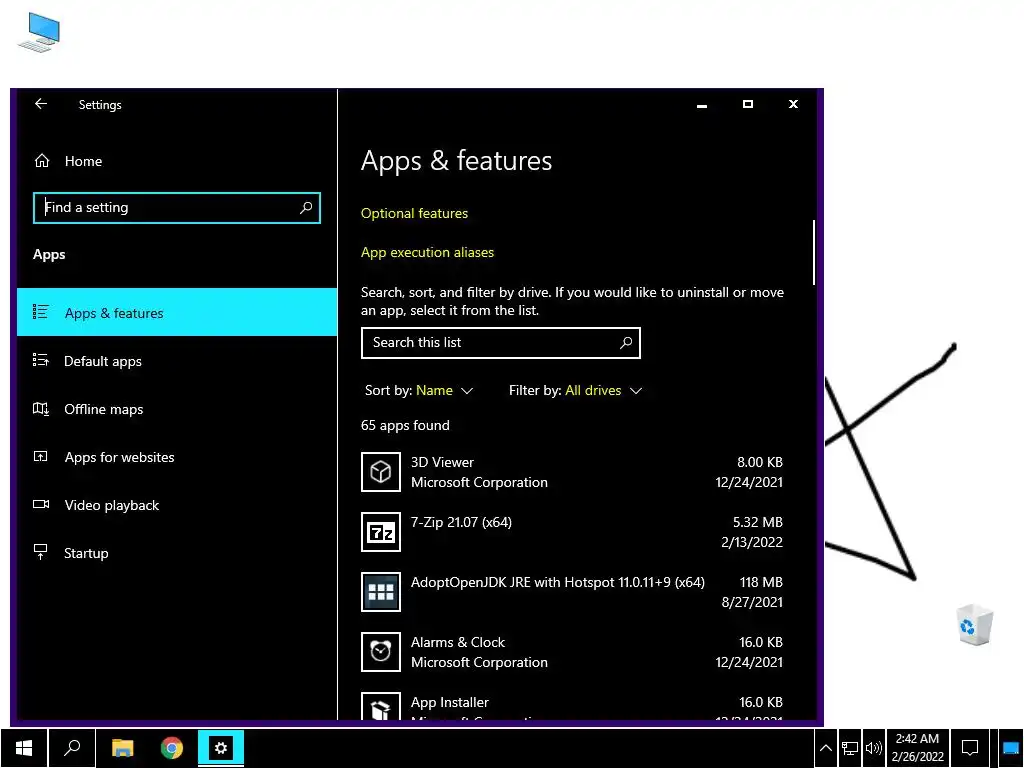Open the Sort by Name dropdown
Image resolution: width=1024 pixels, height=768 pixels.
tap(419, 391)
